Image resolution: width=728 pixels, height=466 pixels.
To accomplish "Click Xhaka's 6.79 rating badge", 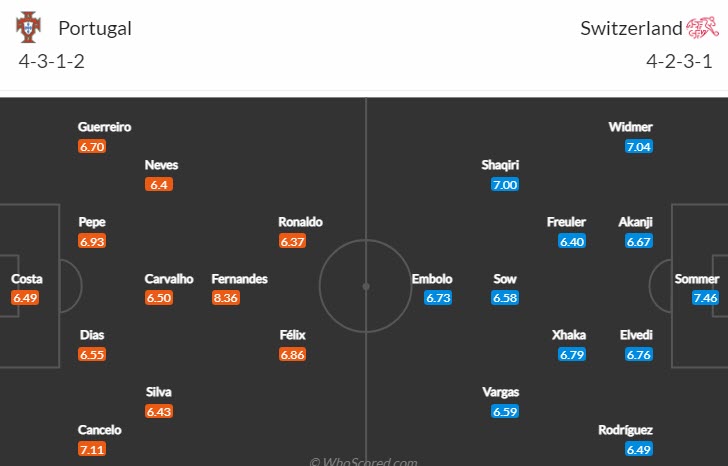I will coord(573,354).
